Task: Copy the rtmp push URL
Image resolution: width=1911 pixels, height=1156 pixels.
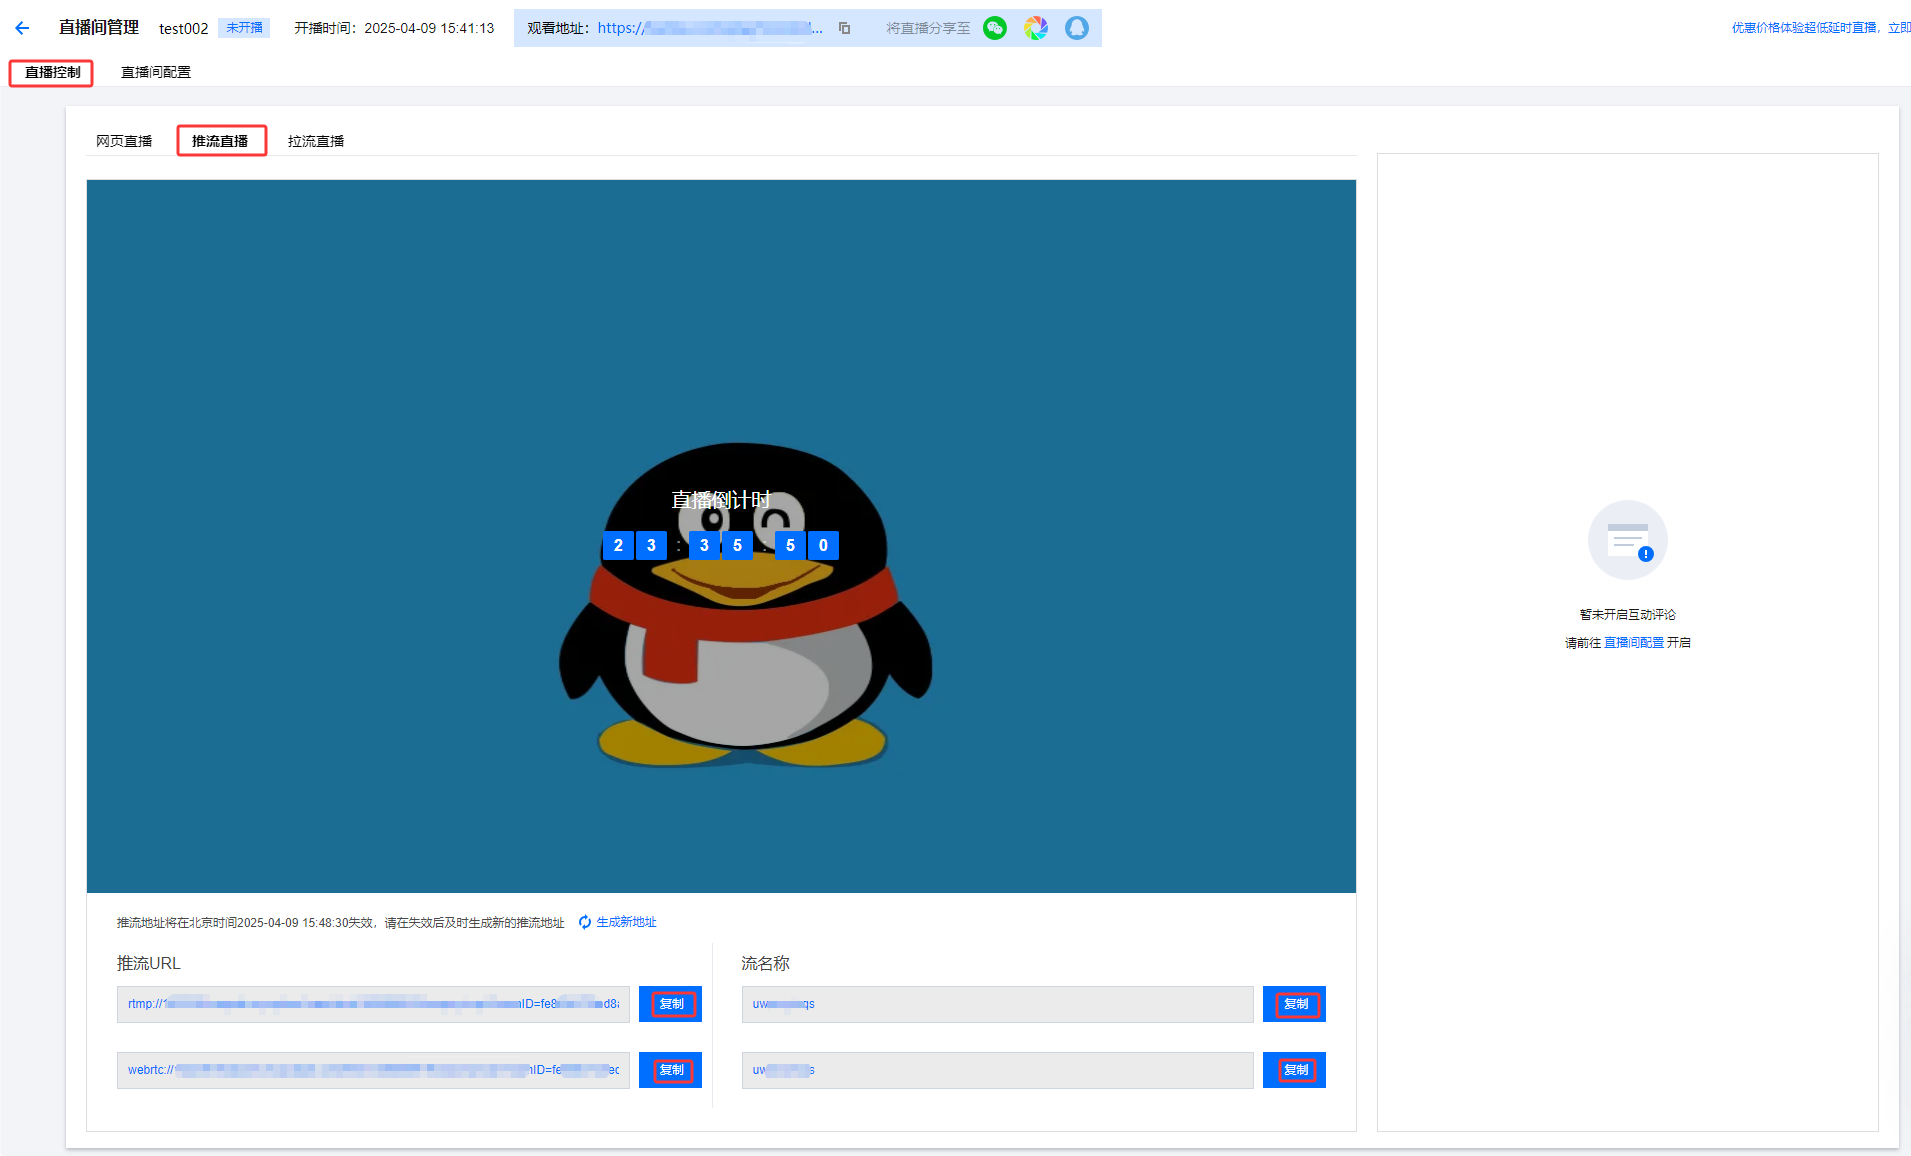Action: click(670, 1004)
